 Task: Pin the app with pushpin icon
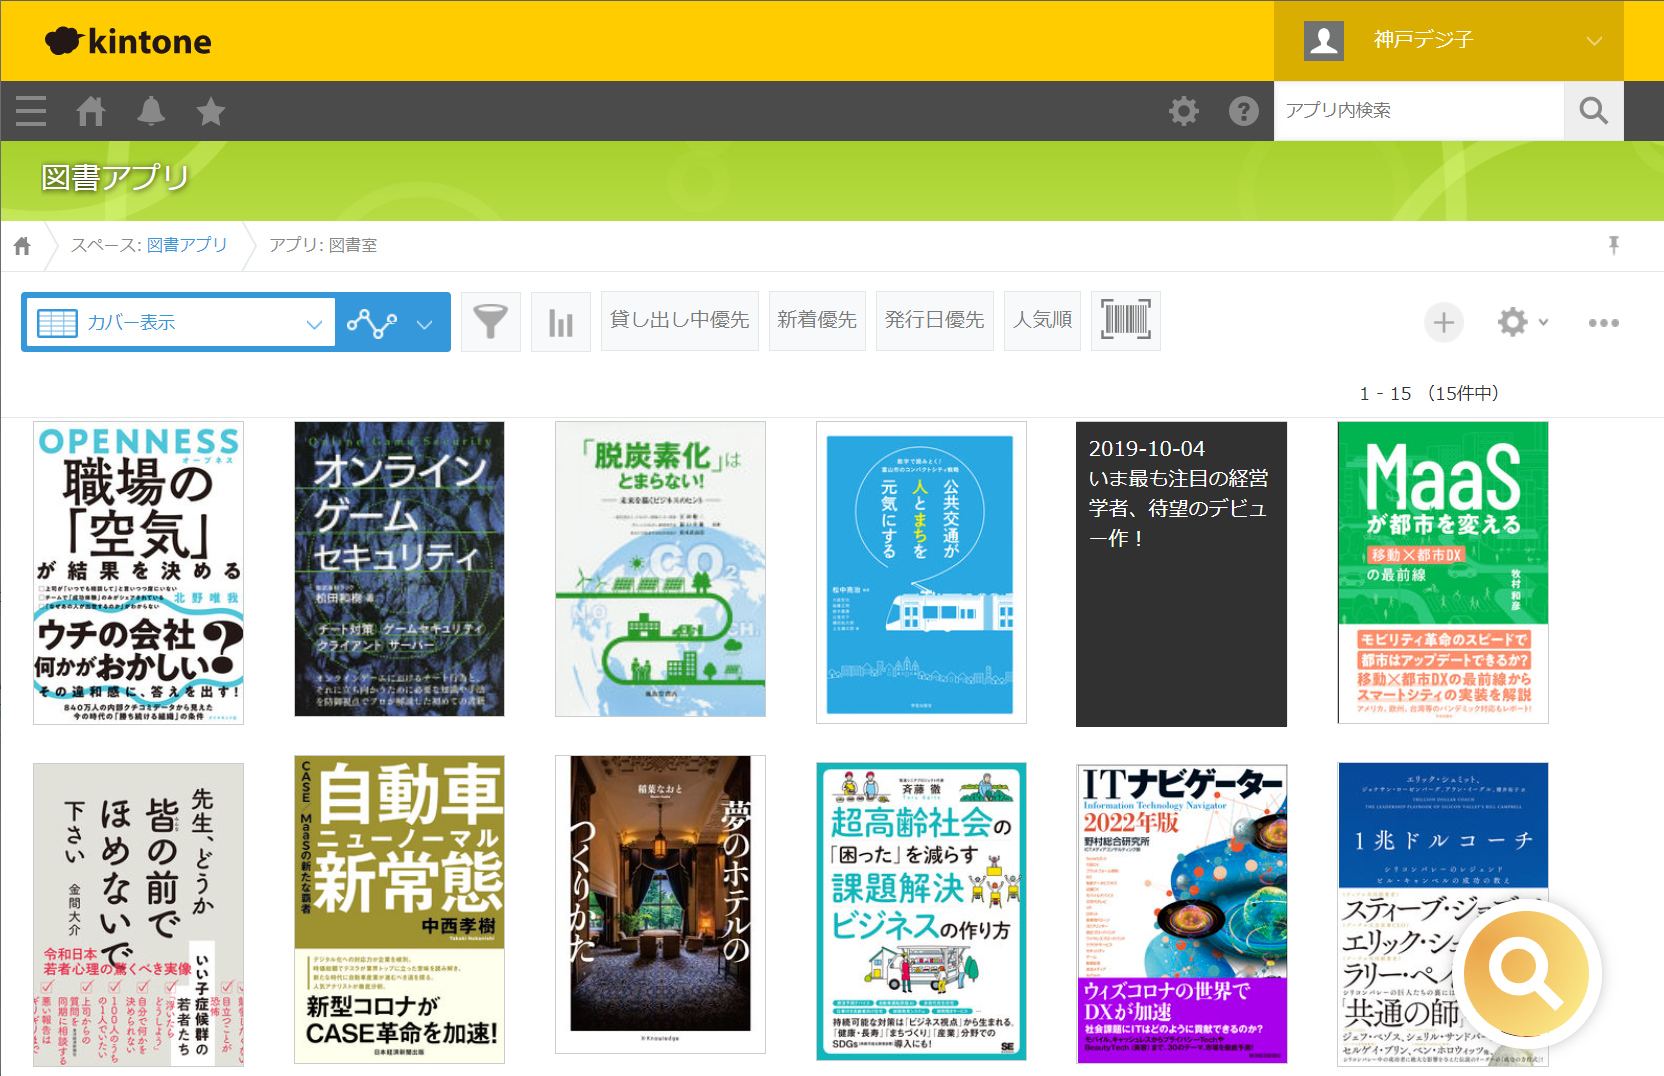1613,245
